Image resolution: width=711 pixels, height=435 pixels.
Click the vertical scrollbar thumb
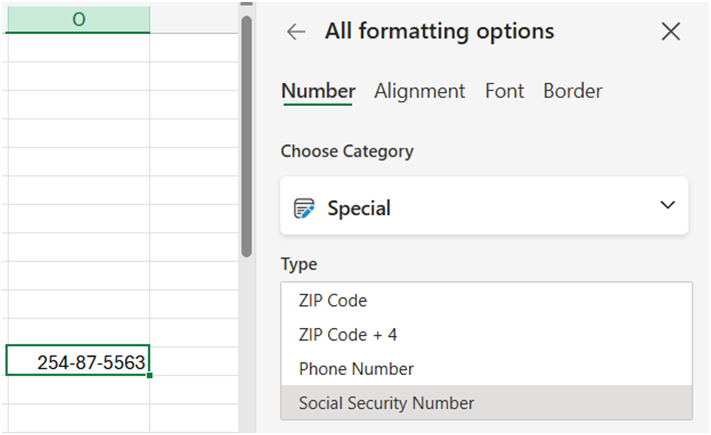[247, 136]
